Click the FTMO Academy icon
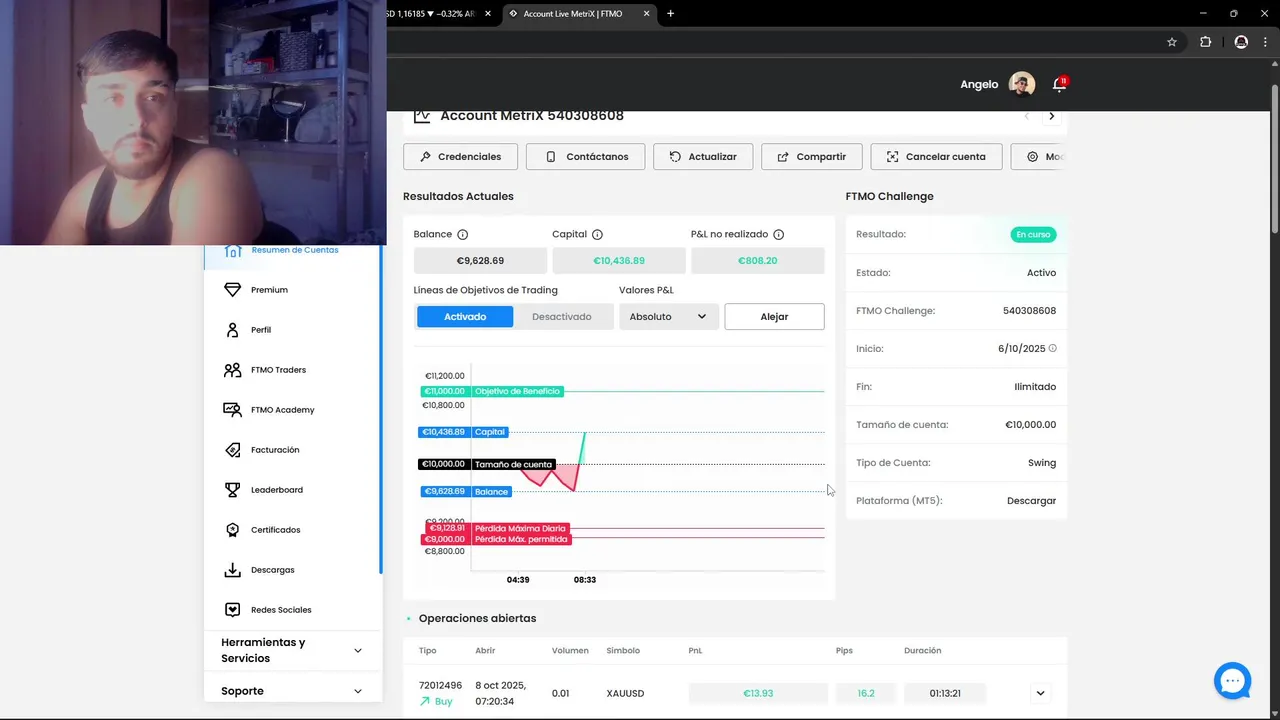This screenshot has height=720, width=1280. [x=232, y=410]
